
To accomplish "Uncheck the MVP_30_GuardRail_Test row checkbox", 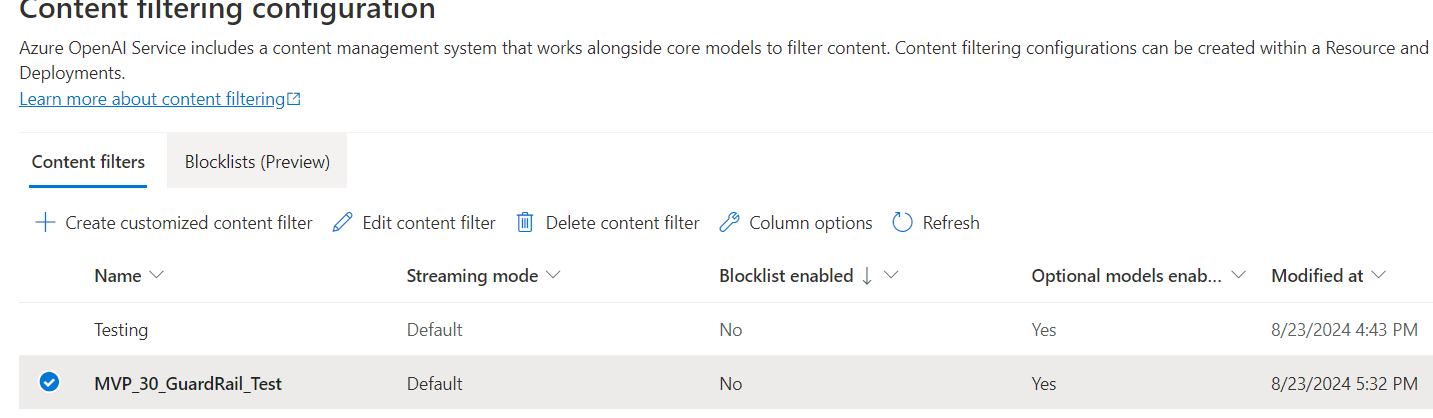I will click(48, 381).
